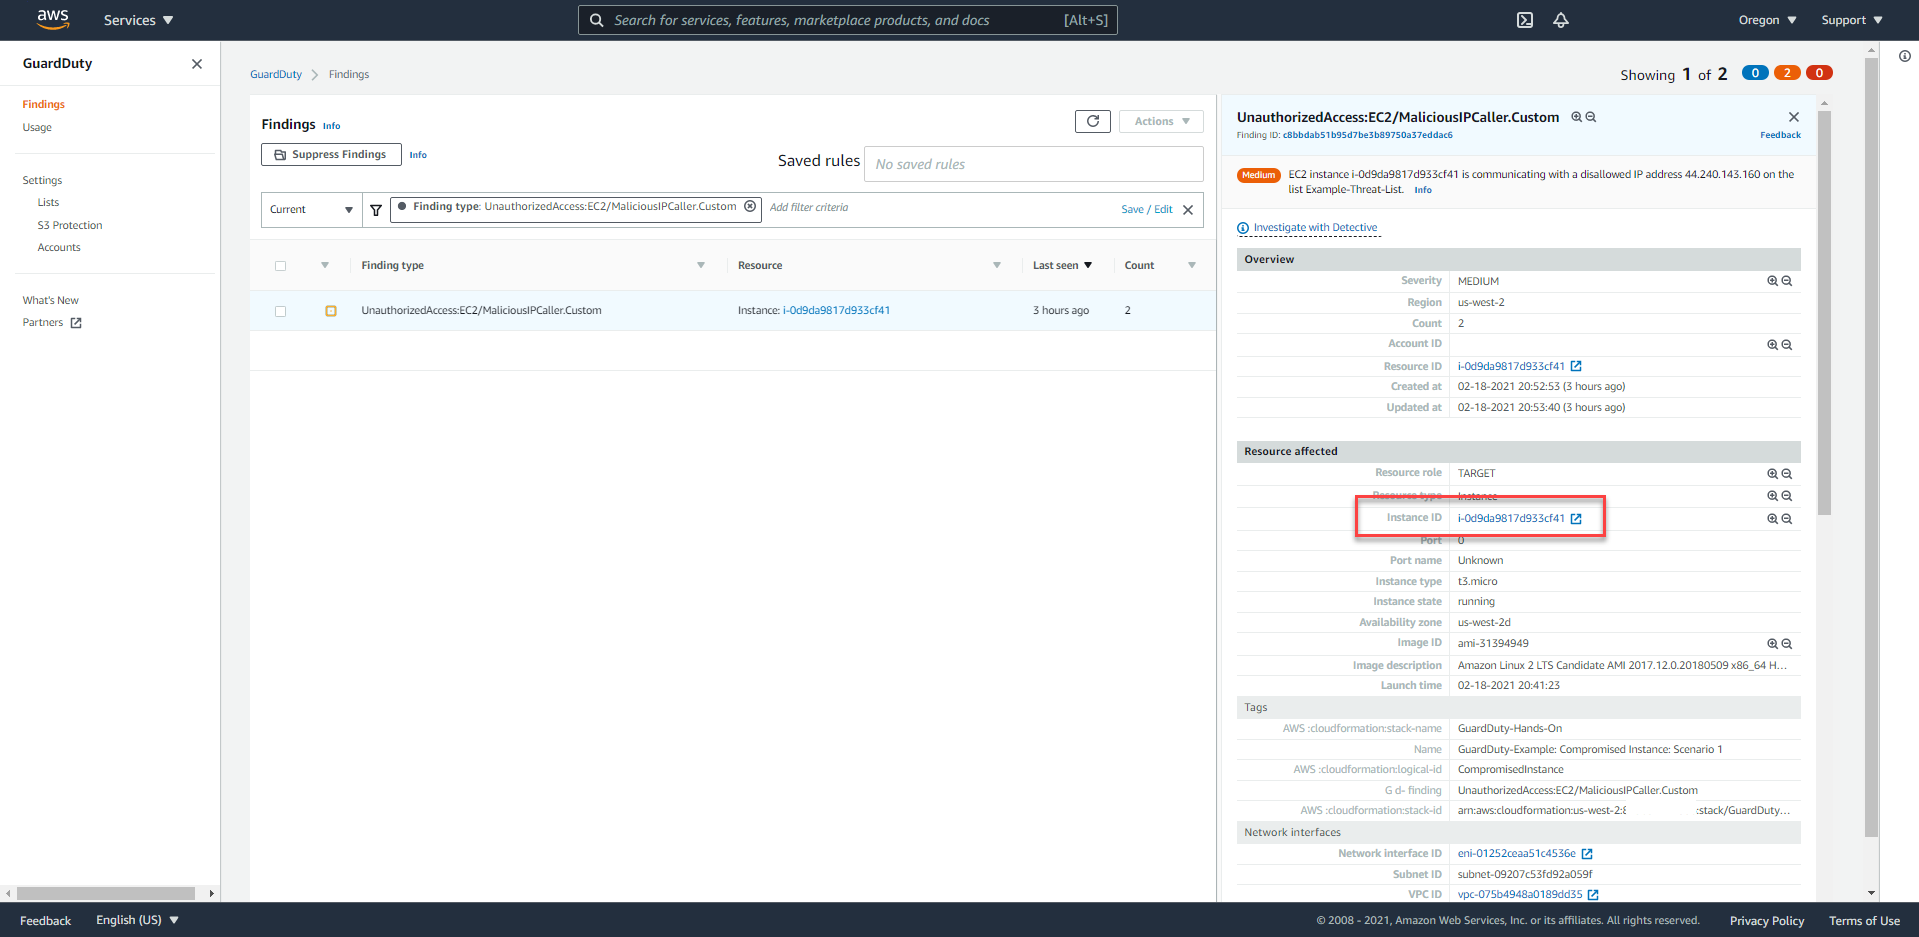This screenshot has height=937, width=1919.
Task: Click the orange severity square in finding row
Action: click(331, 311)
